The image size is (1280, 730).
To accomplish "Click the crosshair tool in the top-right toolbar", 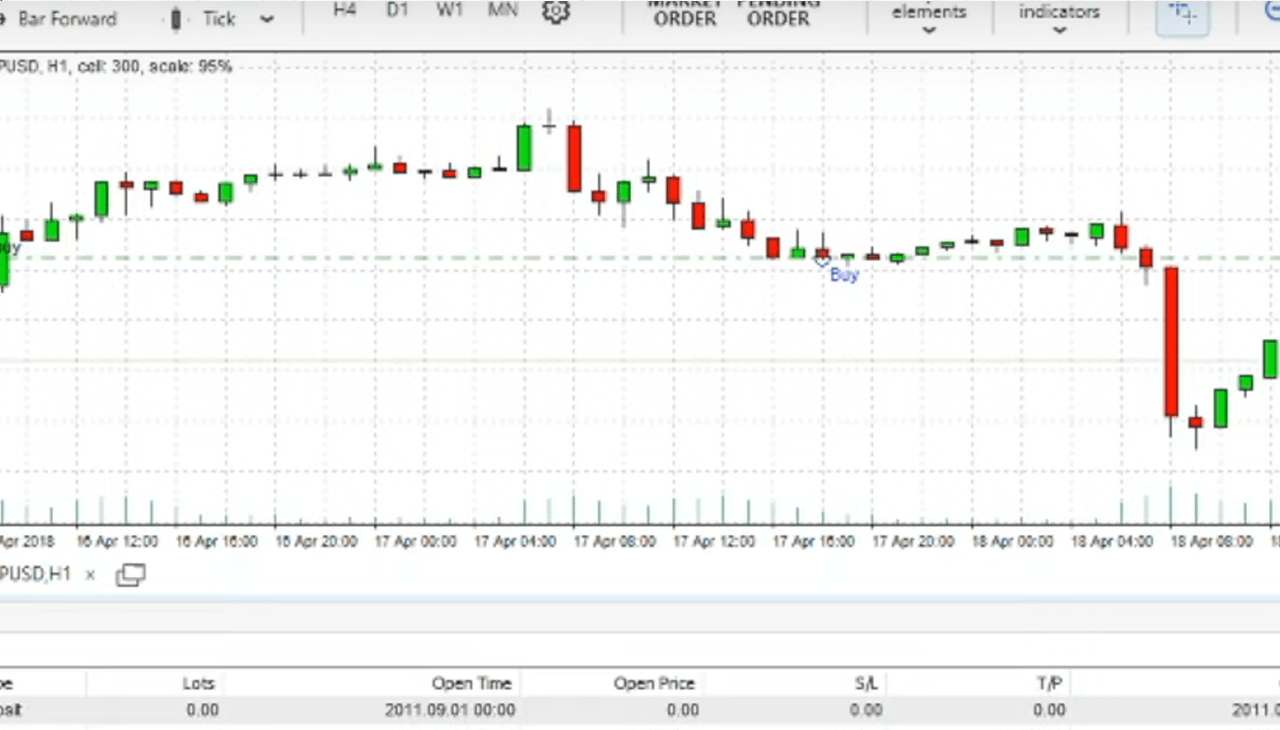I will [x=1182, y=15].
